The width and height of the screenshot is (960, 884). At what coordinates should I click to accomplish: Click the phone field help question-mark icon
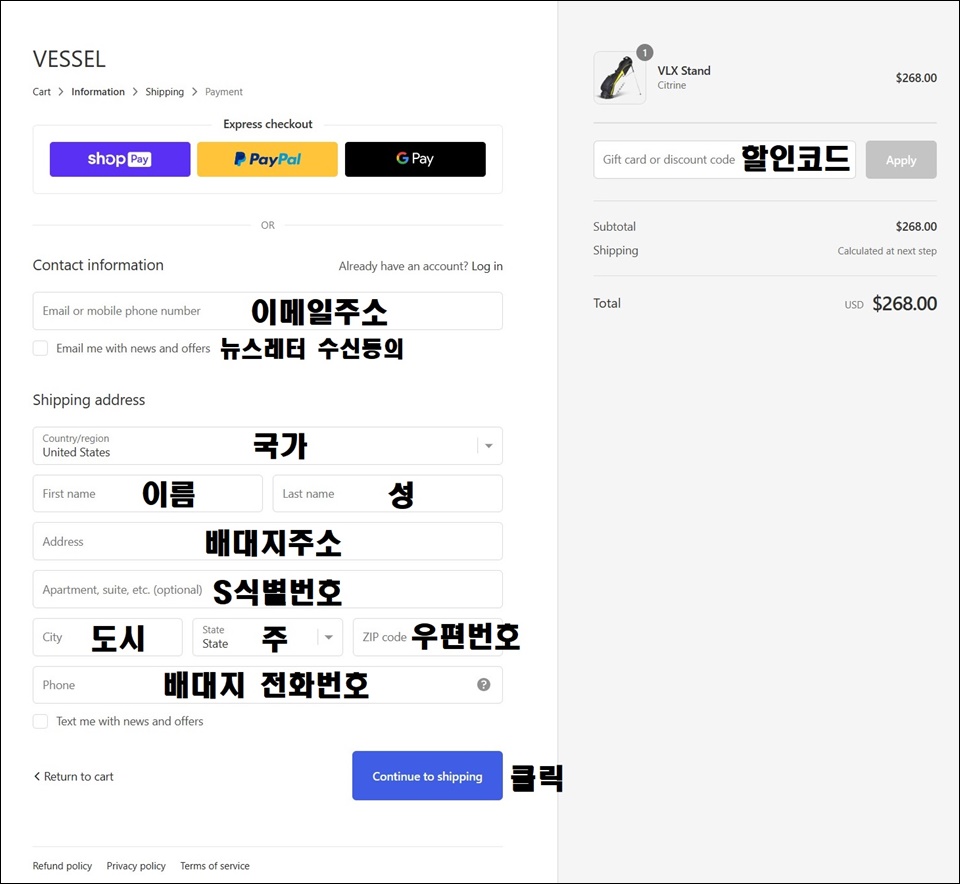(x=483, y=684)
